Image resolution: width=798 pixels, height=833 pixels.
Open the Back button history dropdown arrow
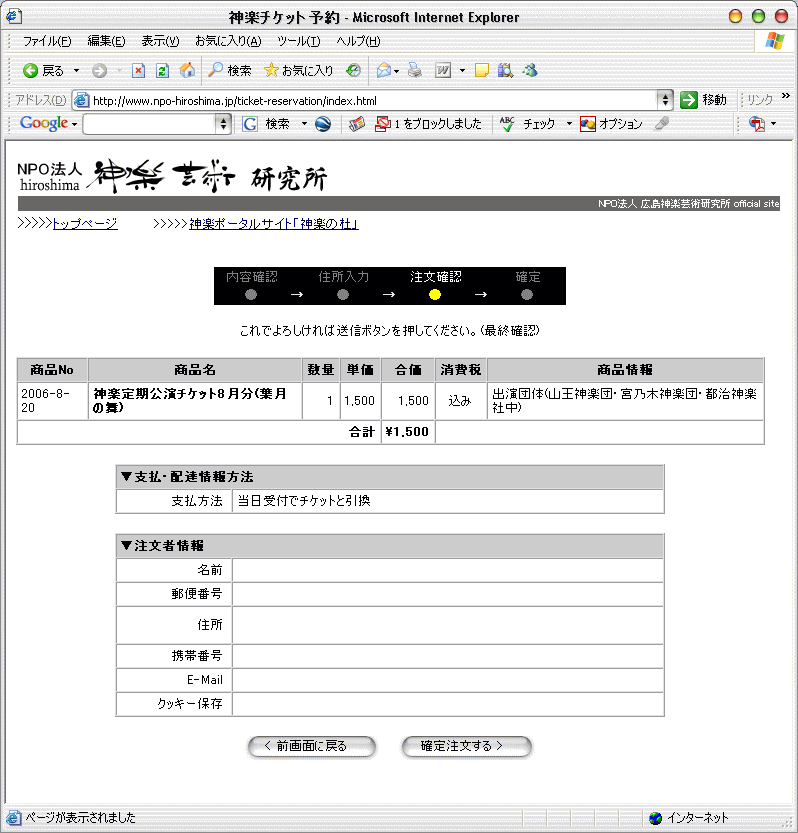coord(77,70)
